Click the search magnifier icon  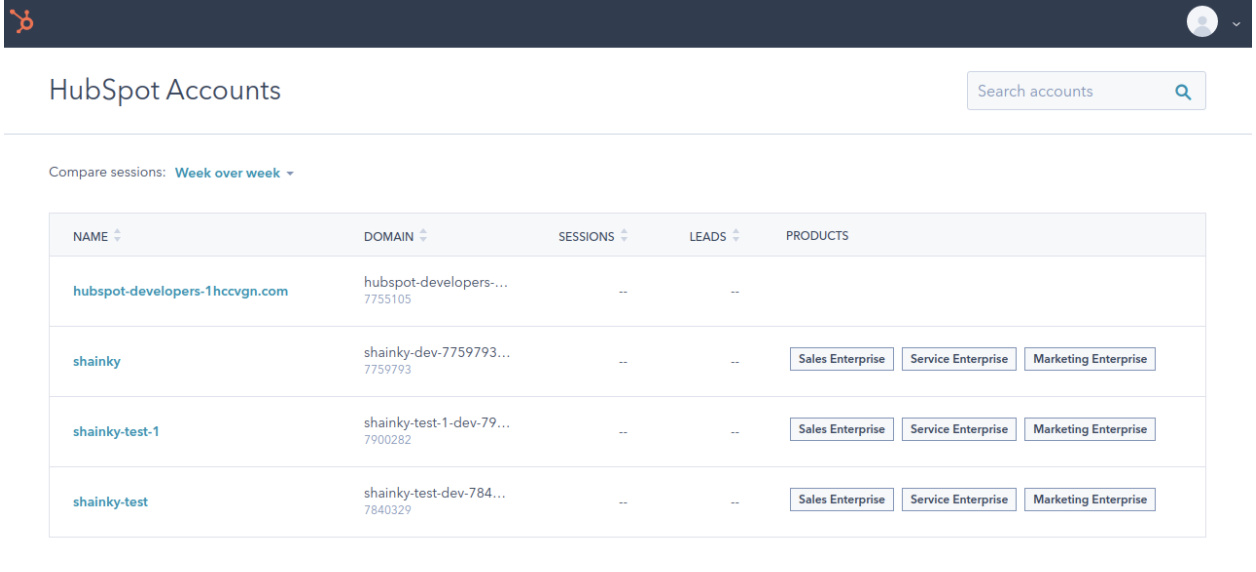tap(1183, 91)
